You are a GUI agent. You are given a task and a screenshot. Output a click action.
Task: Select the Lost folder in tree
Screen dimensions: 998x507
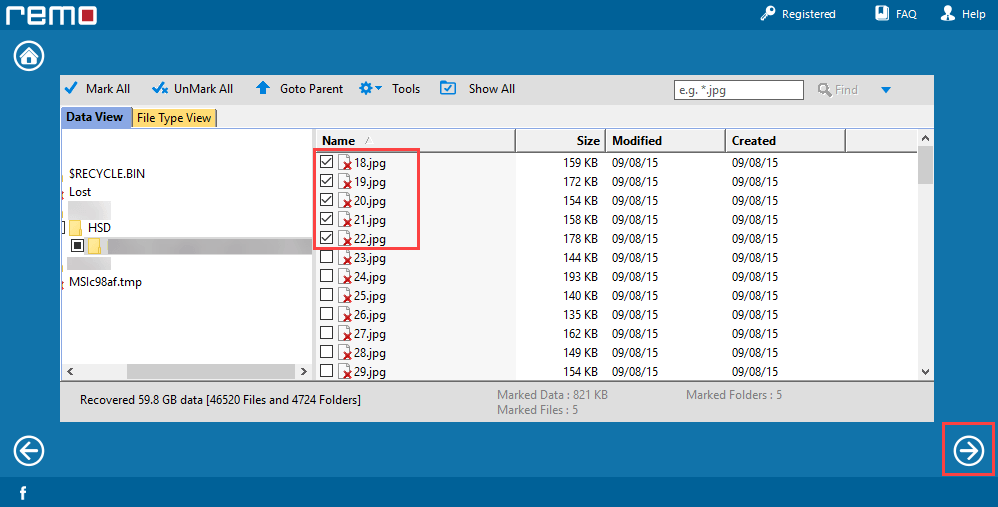pos(80,191)
